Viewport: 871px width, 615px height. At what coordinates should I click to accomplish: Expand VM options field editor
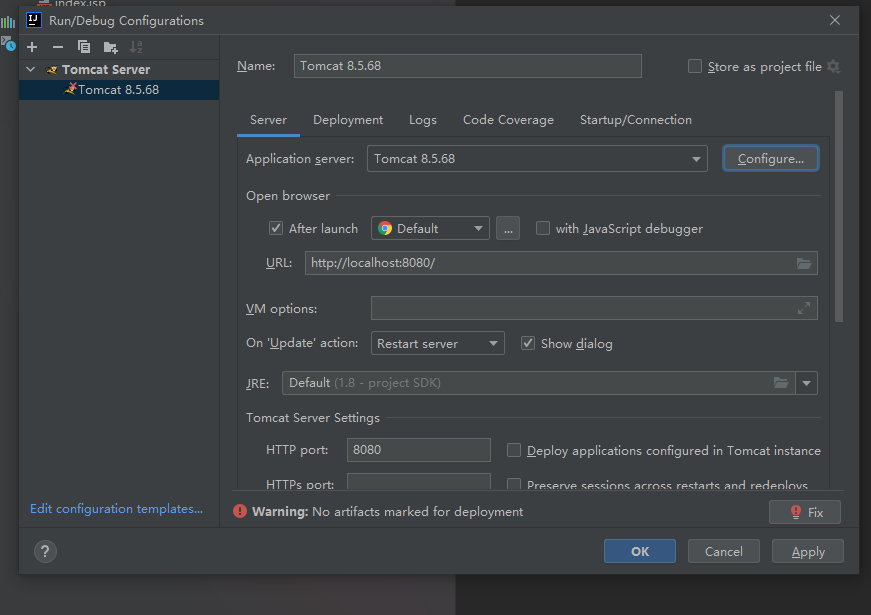tap(804, 308)
